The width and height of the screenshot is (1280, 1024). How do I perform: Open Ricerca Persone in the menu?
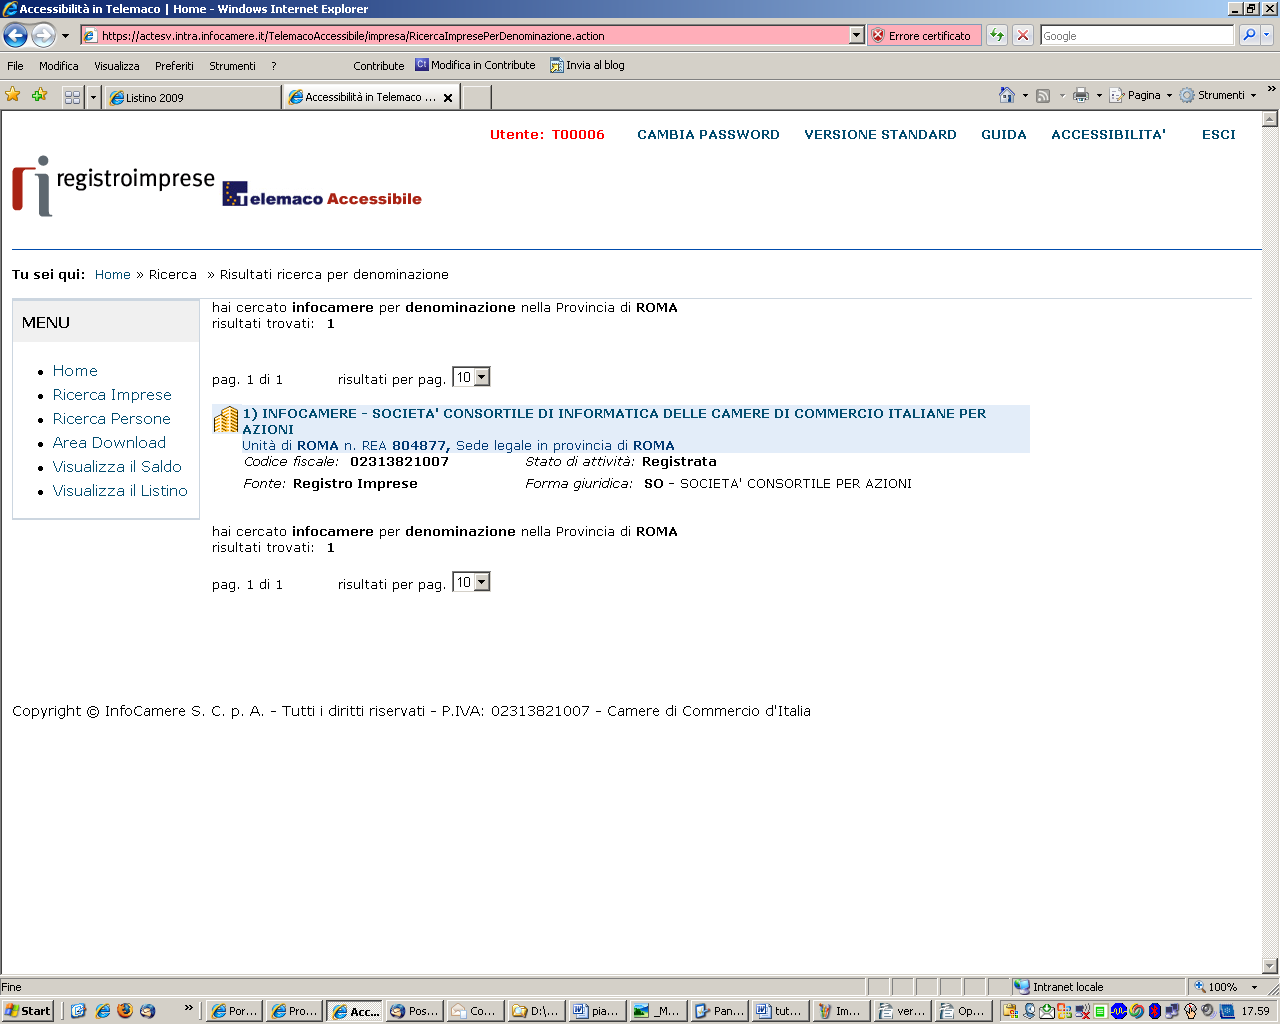pos(112,419)
